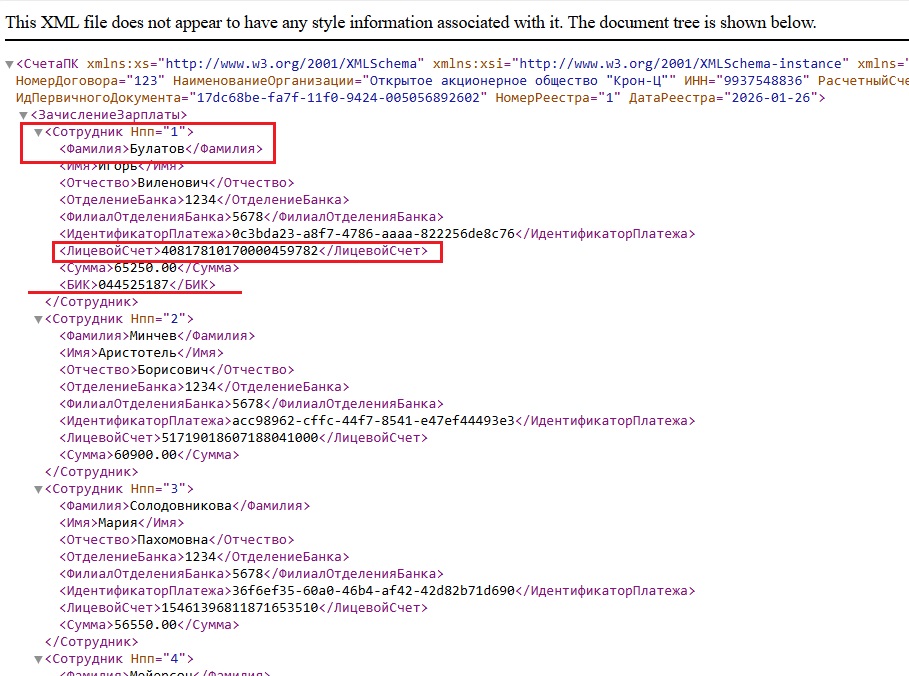Collapse the Сотрудник Нпп="1" node
This screenshot has height=676, width=909.
[x=39, y=132]
